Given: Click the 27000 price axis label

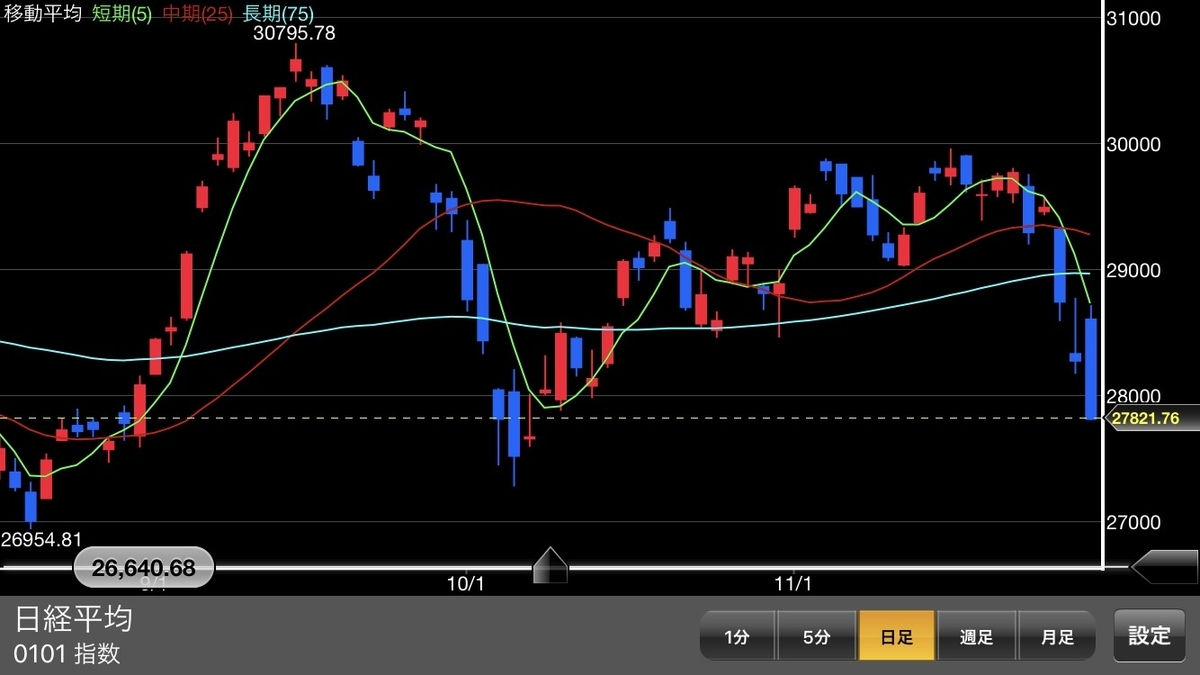Looking at the screenshot, I should pyautogui.click(x=1135, y=522).
